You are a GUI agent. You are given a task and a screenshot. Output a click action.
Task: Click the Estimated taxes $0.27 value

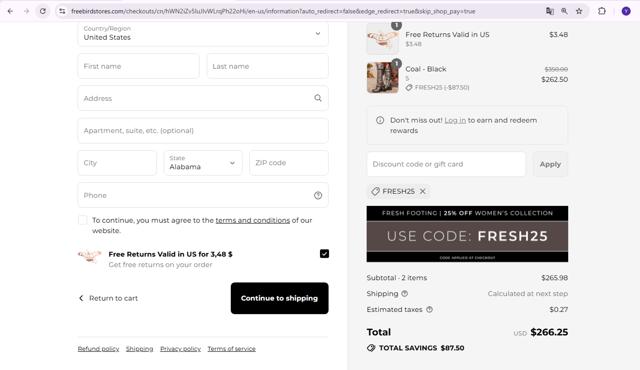point(558,310)
